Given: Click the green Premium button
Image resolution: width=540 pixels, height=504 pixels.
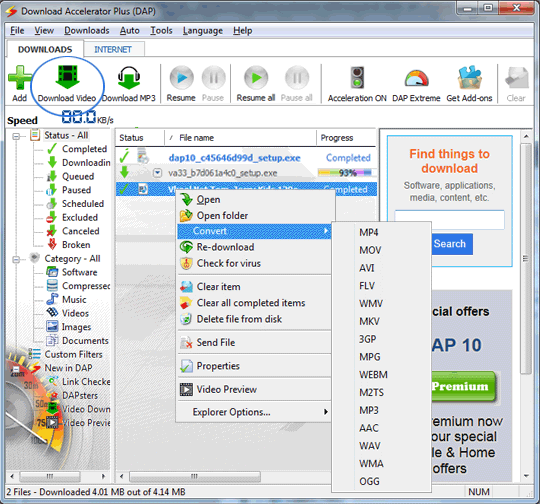Looking at the screenshot, I should 463,386.
